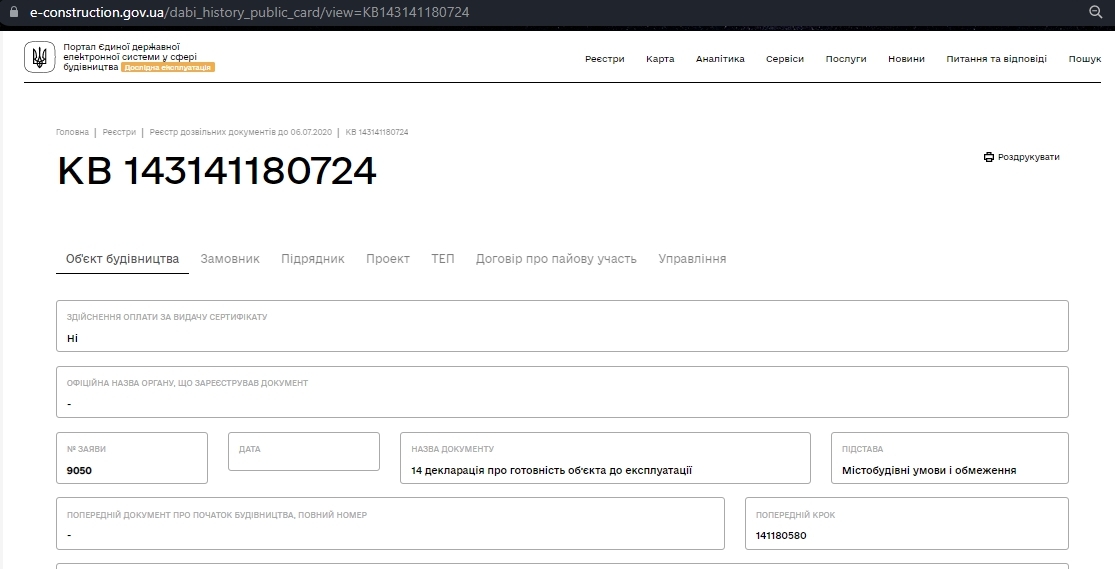Open the Пошук search item
The width and height of the screenshot is (1115, 569).
[1084, 59]
